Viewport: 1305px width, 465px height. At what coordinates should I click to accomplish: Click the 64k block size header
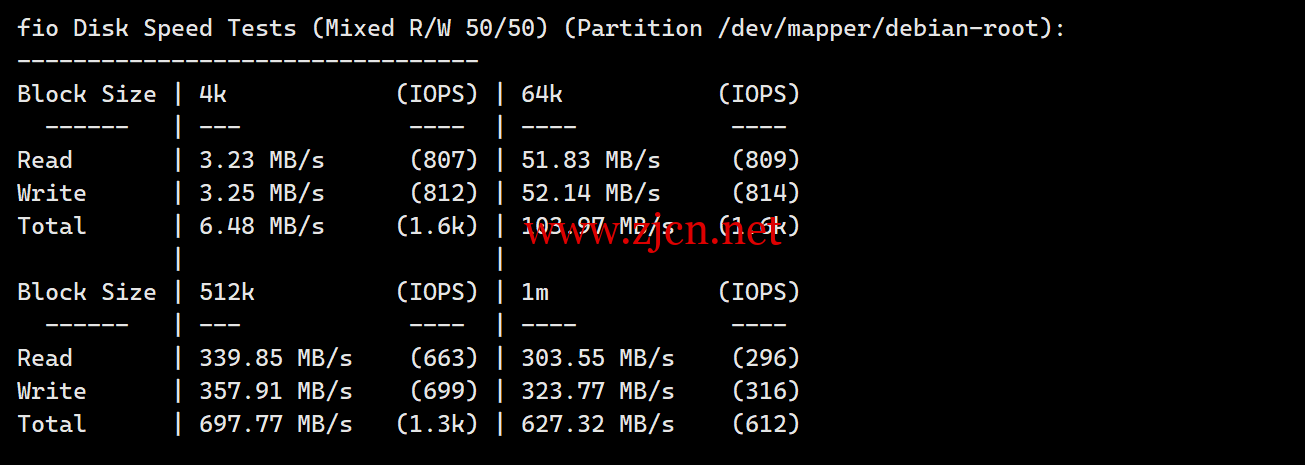tap(542, 94)
